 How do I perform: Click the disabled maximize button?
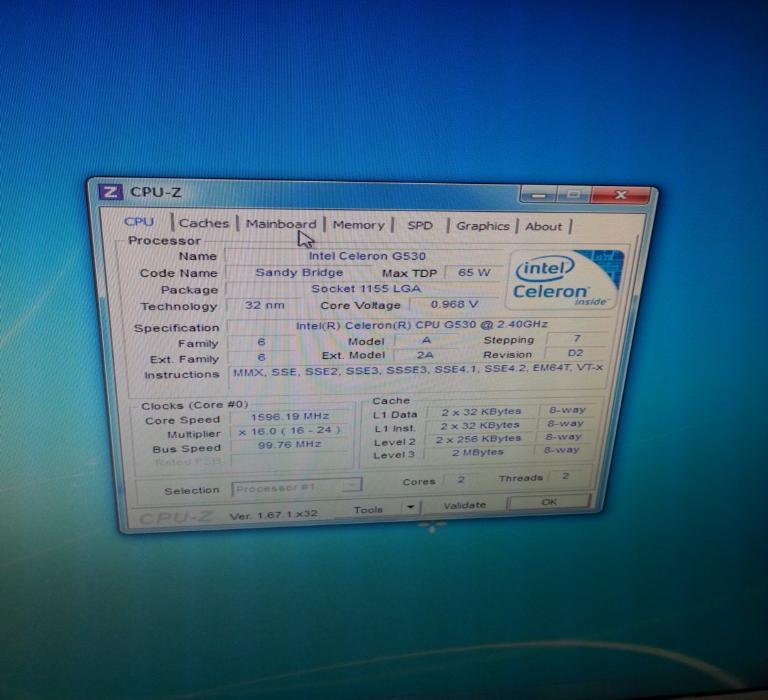point(574,194)
